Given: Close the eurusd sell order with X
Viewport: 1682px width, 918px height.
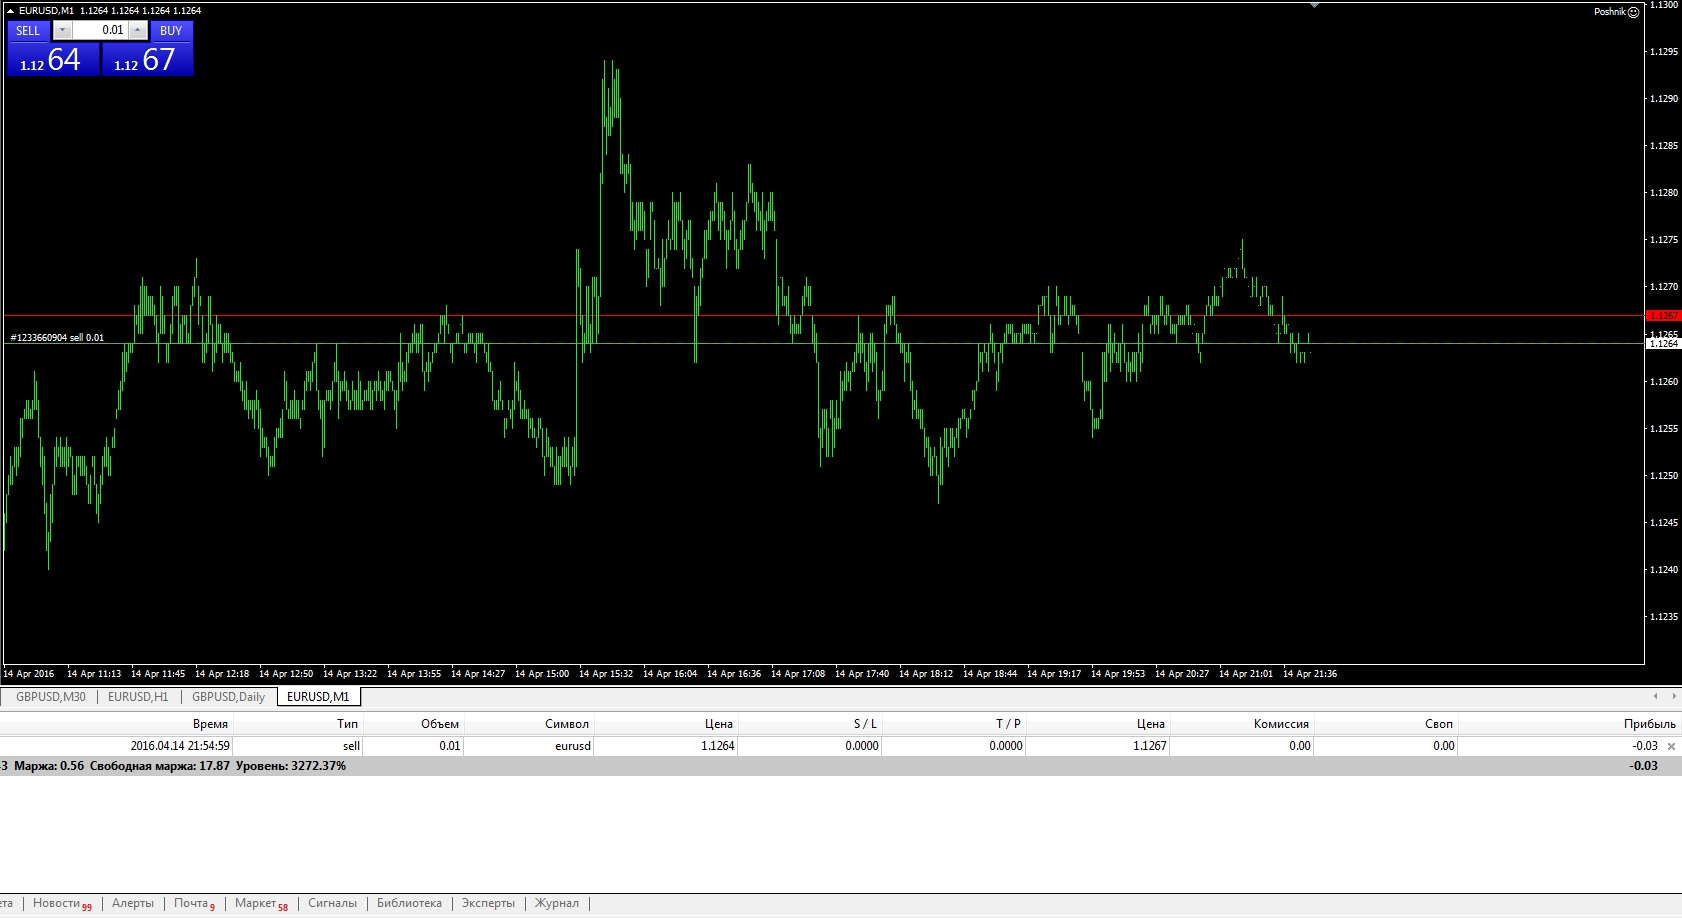Looking at the screenshot, I should click(1671, 746).
